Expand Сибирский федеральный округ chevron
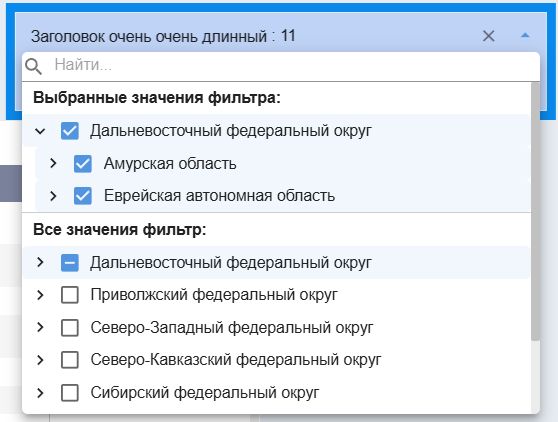Screen dimensions: 558x422 click(40, 393)
